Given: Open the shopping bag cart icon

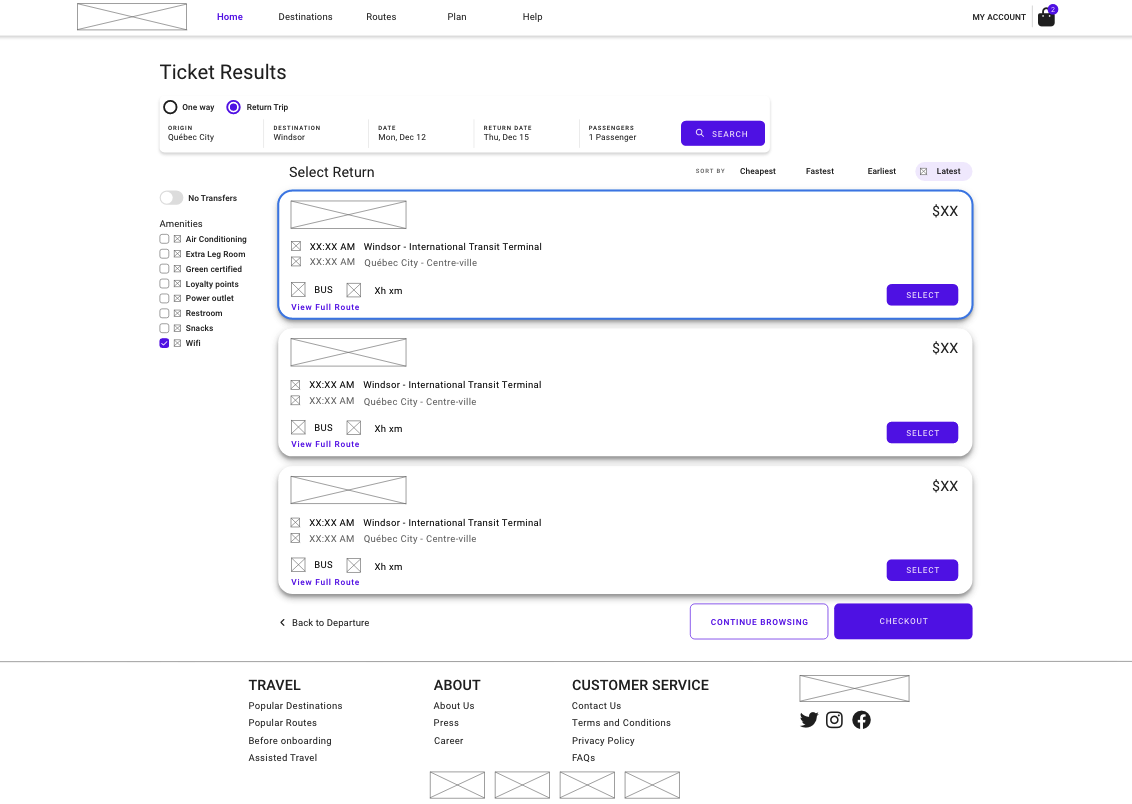Looking at the screenshot, I should tap(1046, 17).
